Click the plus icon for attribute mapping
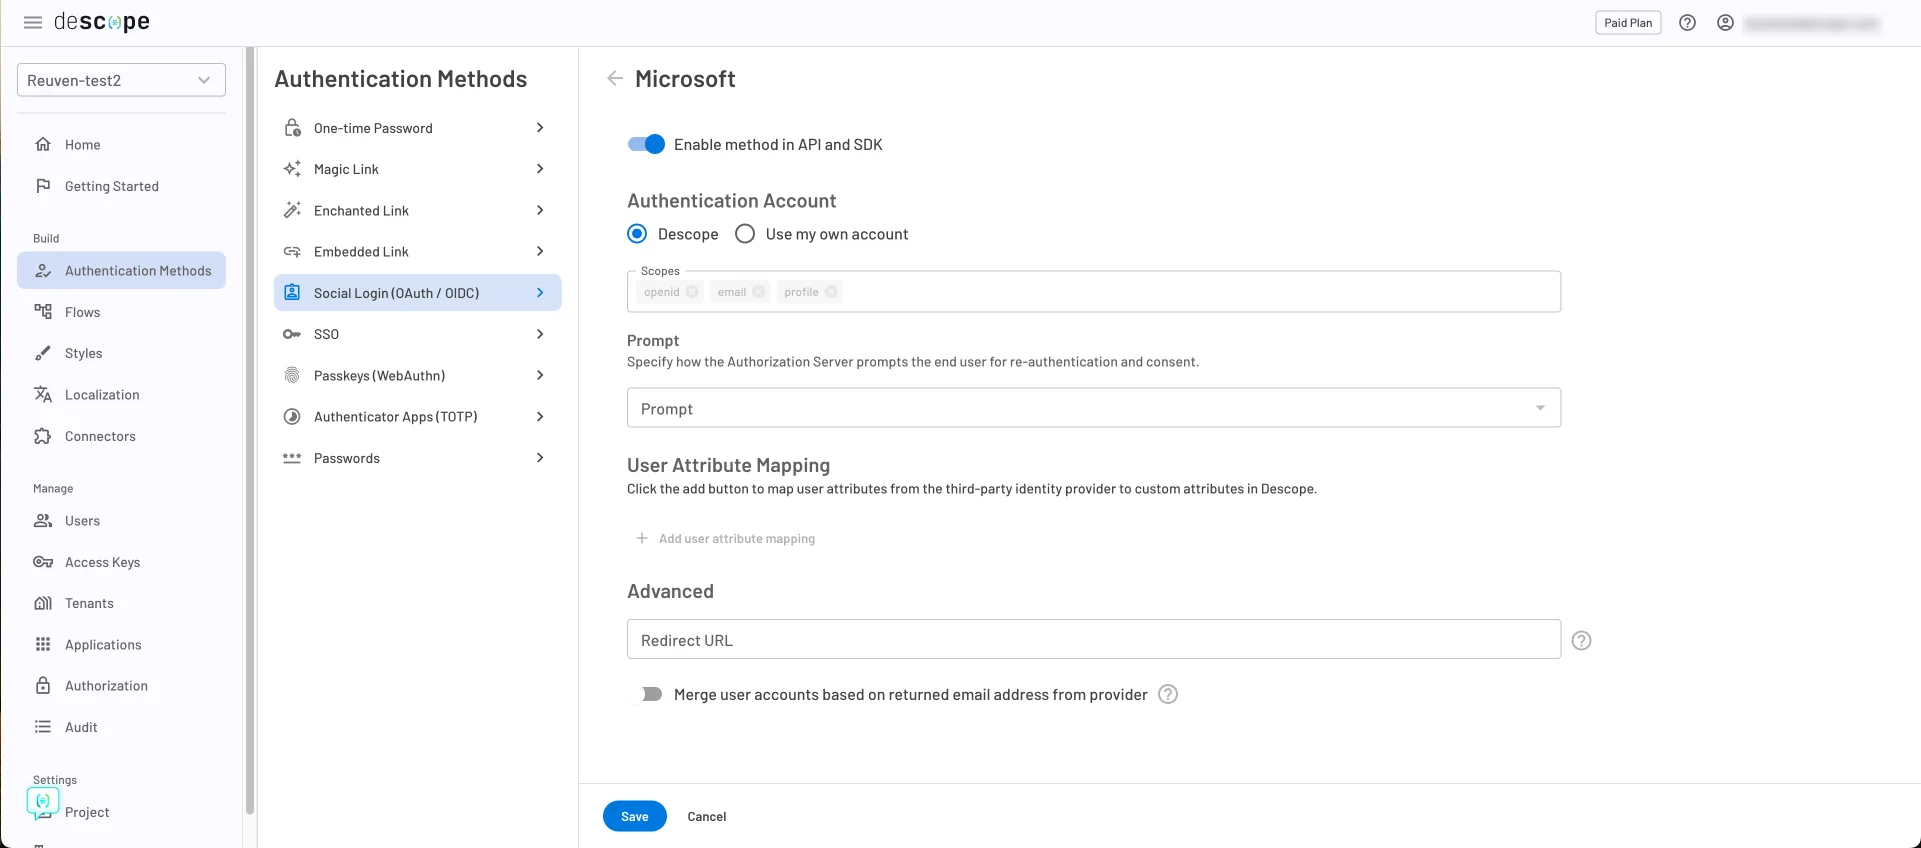 pos(642,538)
